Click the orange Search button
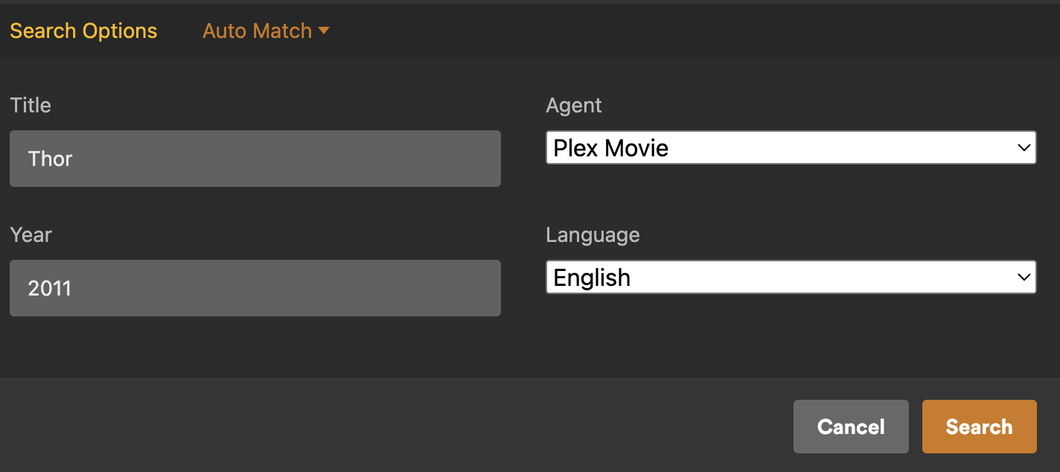This screenshot has height=472, width=1060. [978, 427]
